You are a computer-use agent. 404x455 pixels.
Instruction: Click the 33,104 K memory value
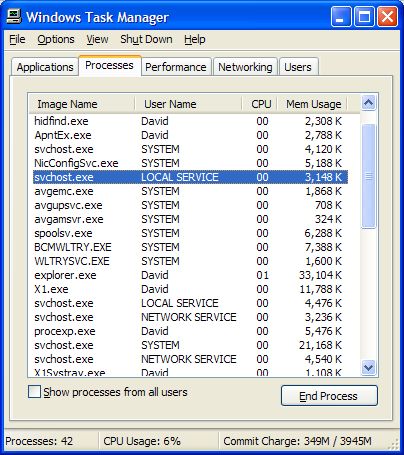pyautogui.click(x=320, y=275)
